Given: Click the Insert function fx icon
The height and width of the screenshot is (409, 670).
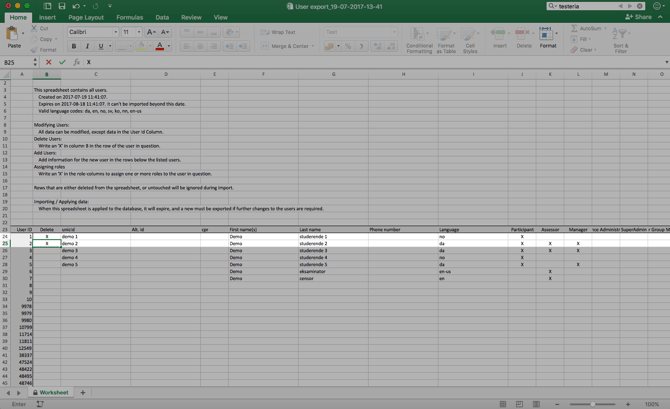Looking at the screenshot, I should pyautogui.click(x=77, y=62).
